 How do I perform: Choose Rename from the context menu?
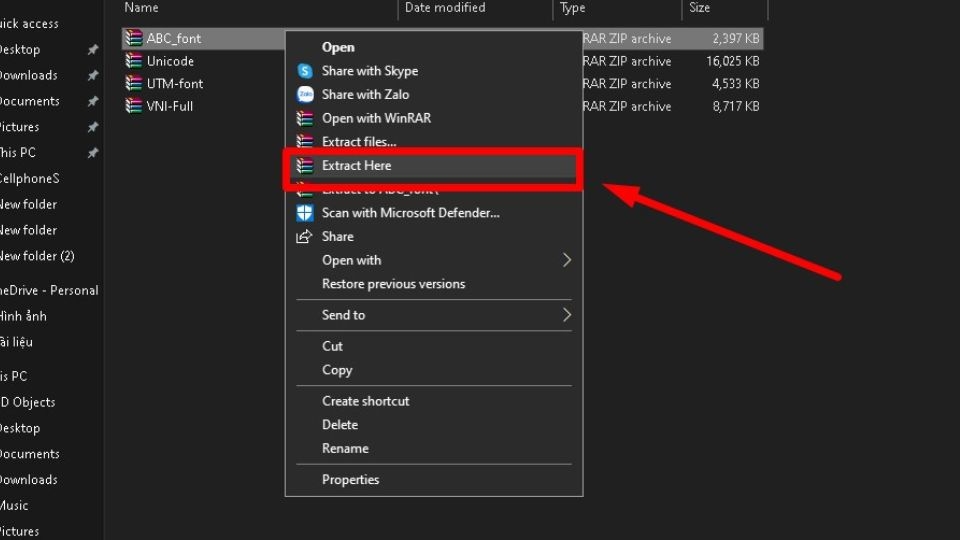coord(345,448)
